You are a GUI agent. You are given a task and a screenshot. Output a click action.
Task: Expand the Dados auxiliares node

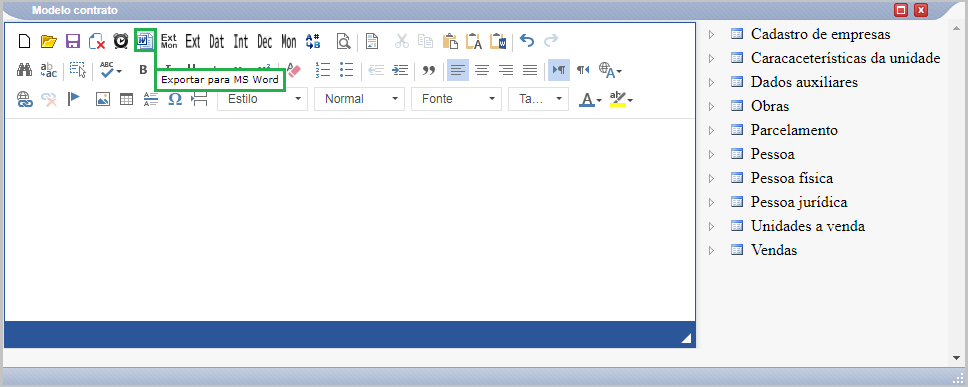point(712,83)
